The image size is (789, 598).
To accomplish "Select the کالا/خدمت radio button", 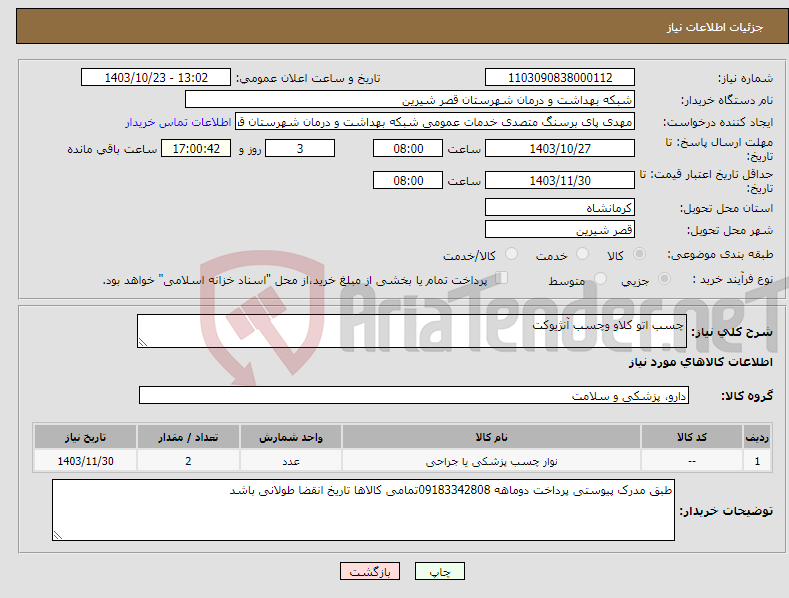I will [511, 254].
